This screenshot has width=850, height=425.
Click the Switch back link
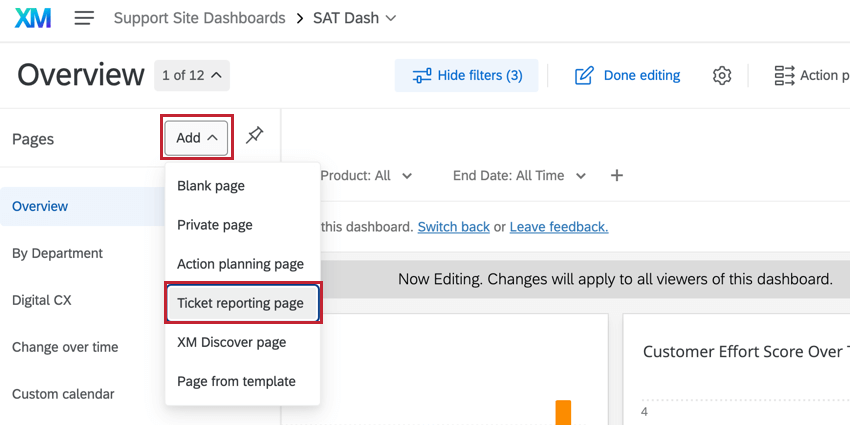point(453,227)
